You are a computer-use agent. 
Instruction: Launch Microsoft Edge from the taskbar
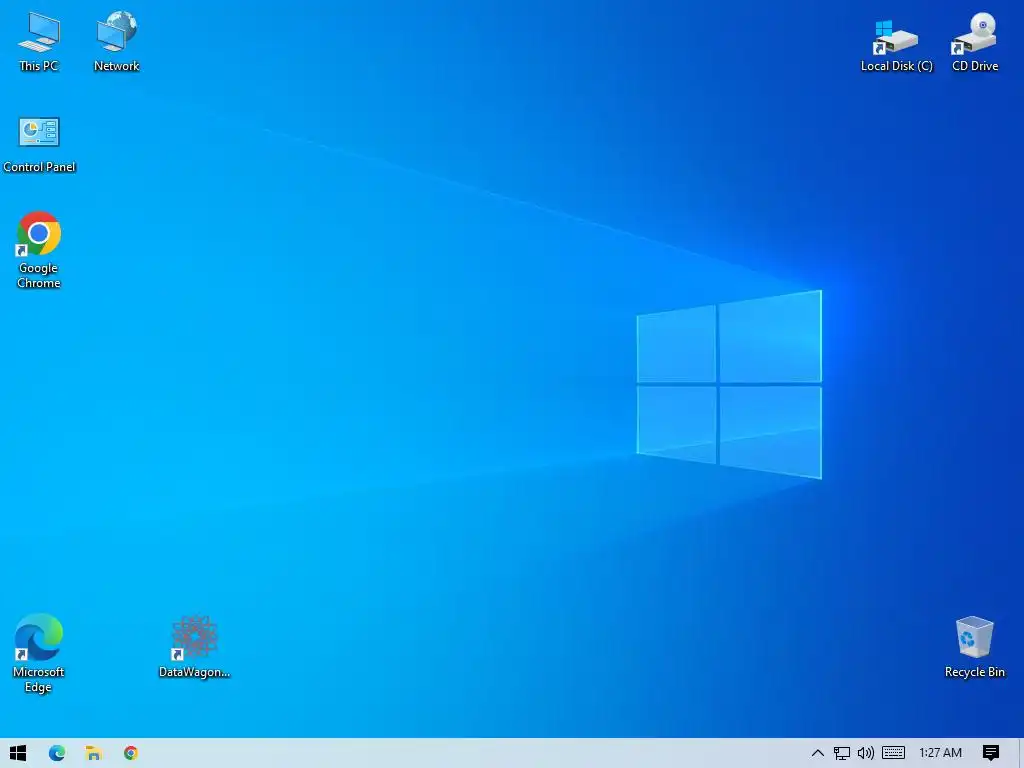coord(57,753)
